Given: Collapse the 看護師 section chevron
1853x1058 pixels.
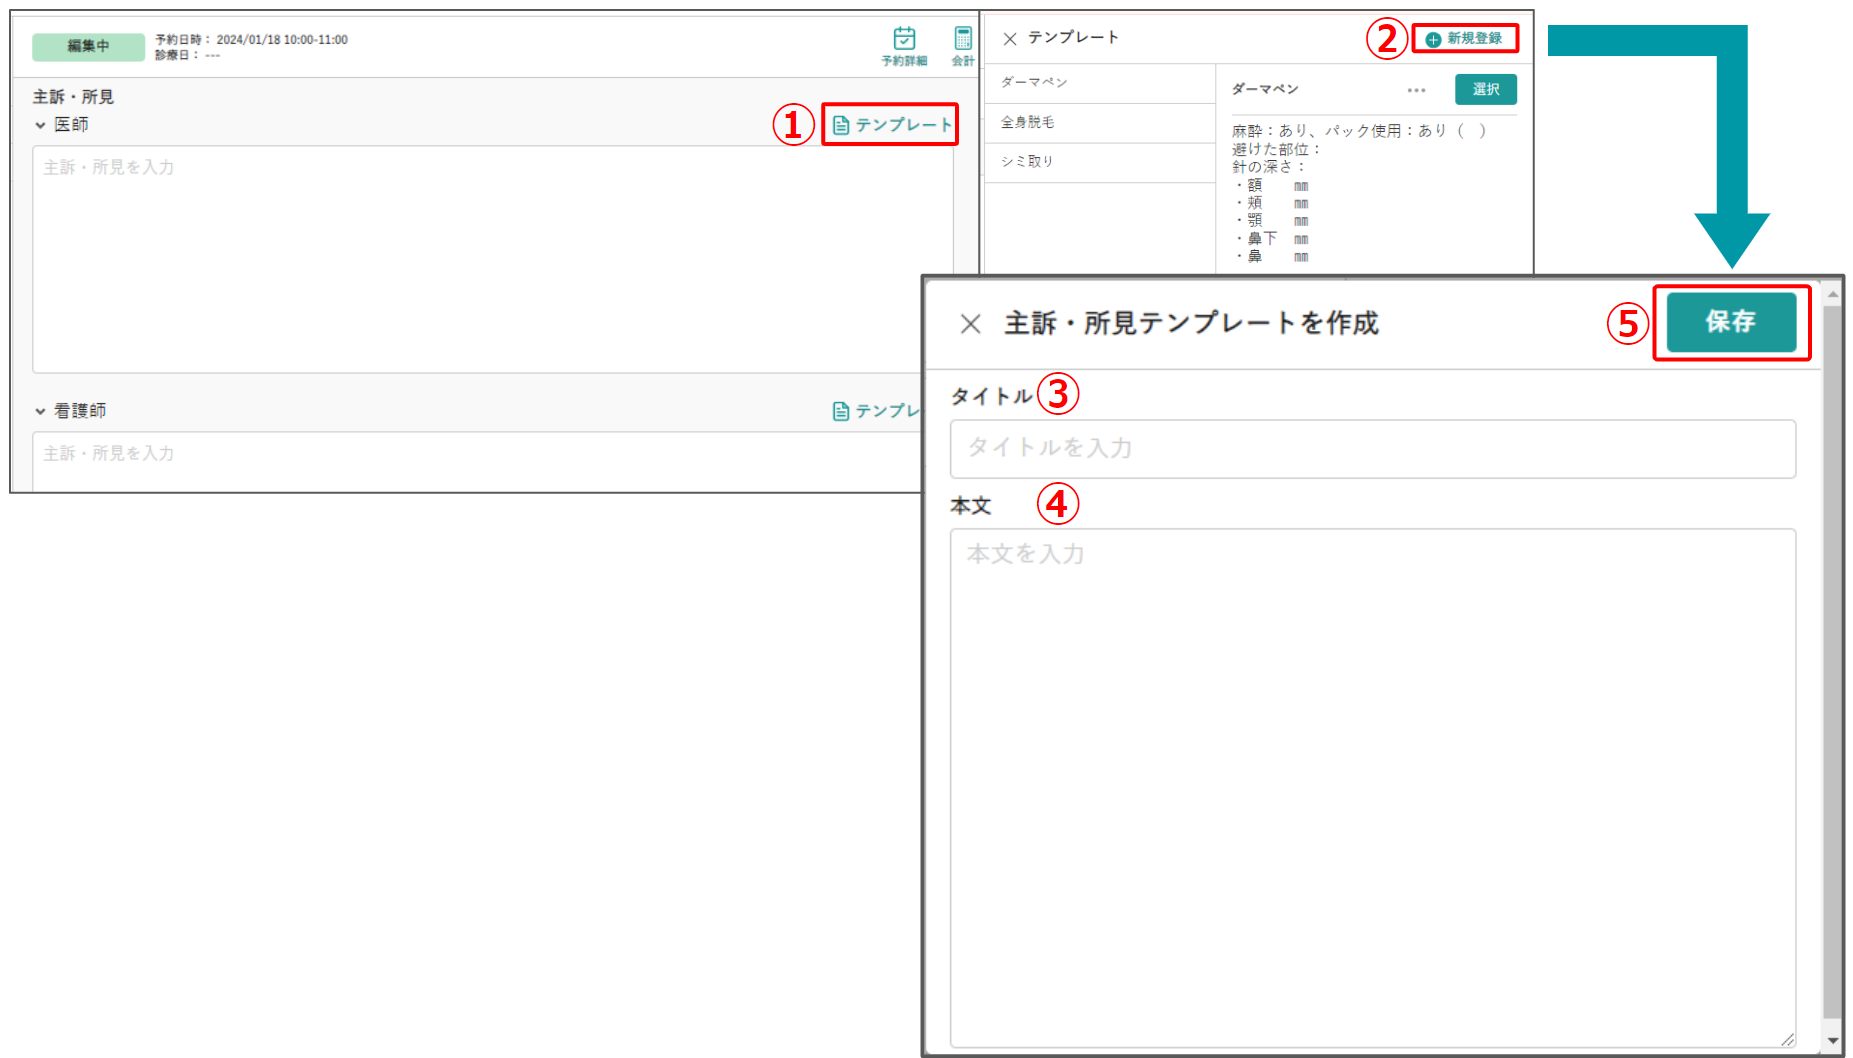Looking at the screenshot, I should pos(40,411).
